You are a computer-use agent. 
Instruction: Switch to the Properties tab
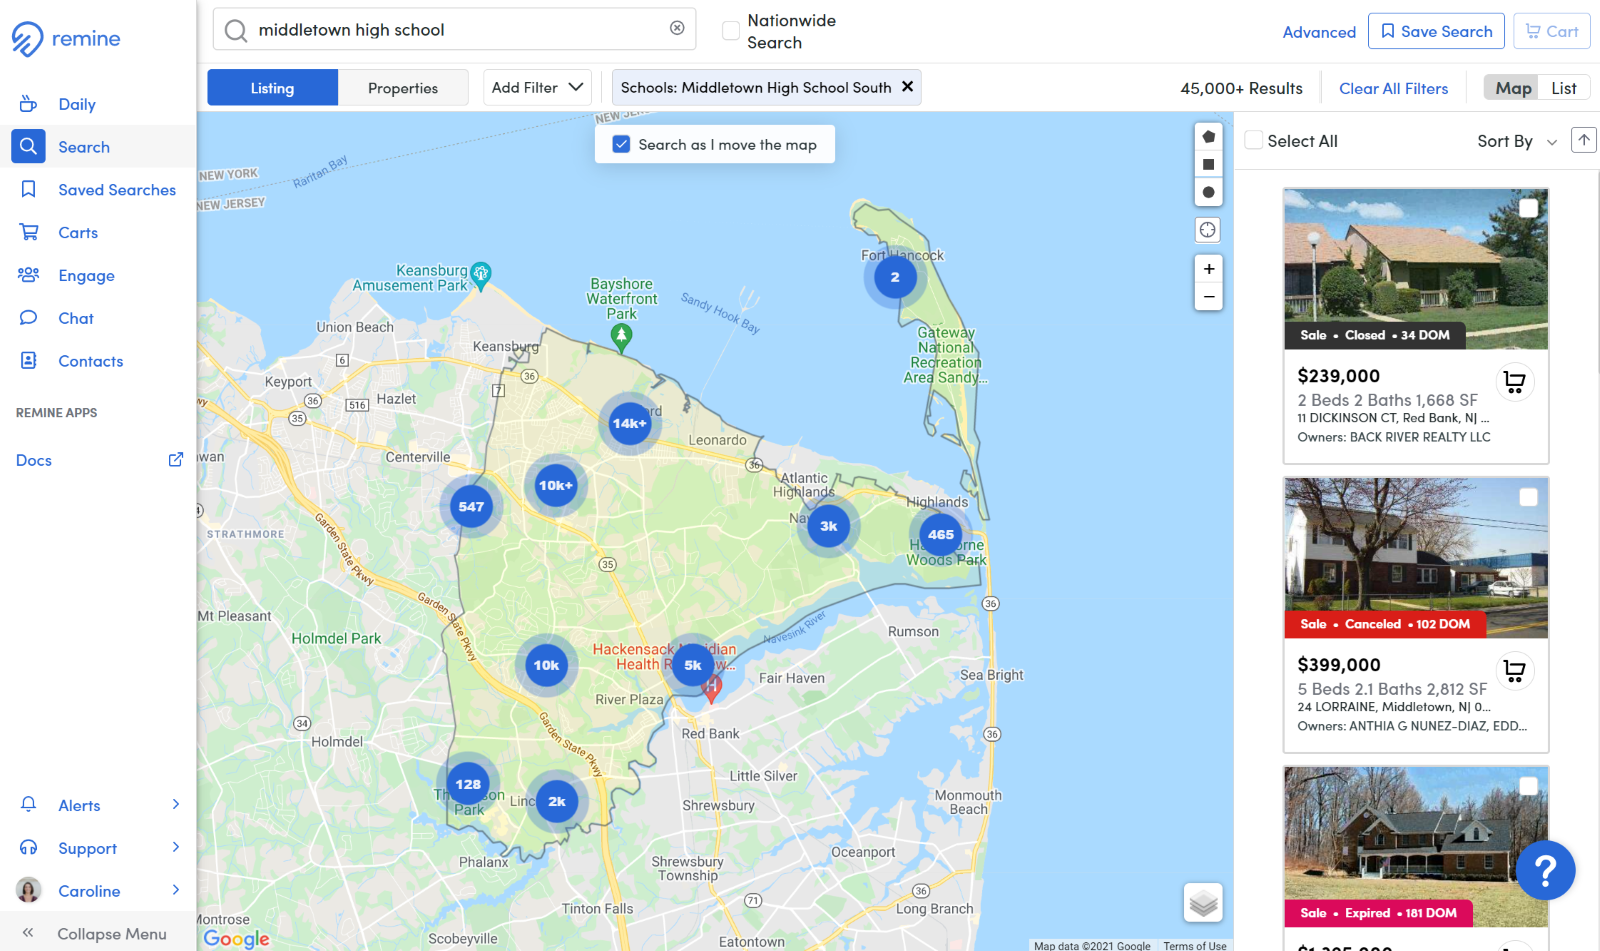[x=403, y=88]
